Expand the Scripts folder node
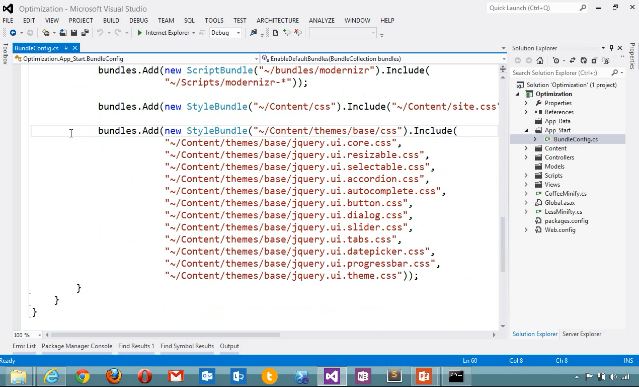639x387 pixels. (526, 176)
